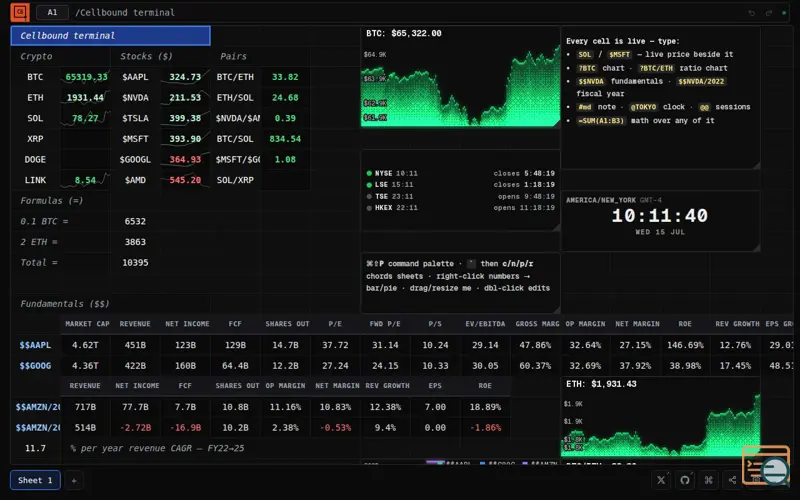The width and height of the screenshot is (800, 500).
Task: Select AMZN net income cell -2.72B
Action: click(x=135, y=428)
